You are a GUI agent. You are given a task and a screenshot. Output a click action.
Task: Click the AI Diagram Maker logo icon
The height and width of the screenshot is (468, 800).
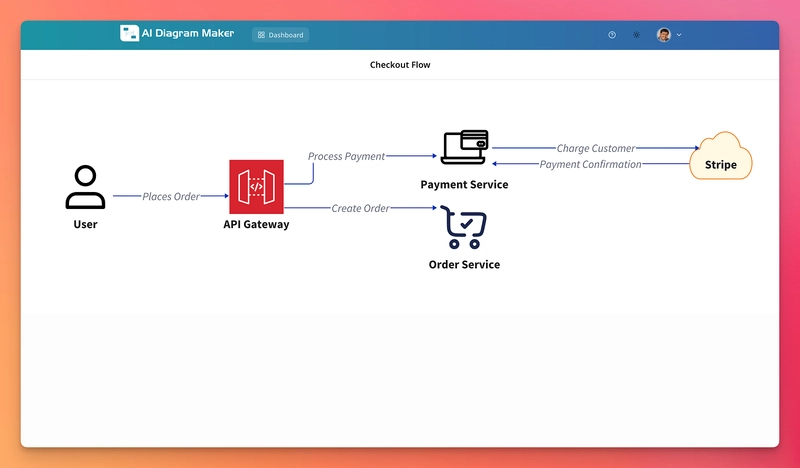coord(129,34)
